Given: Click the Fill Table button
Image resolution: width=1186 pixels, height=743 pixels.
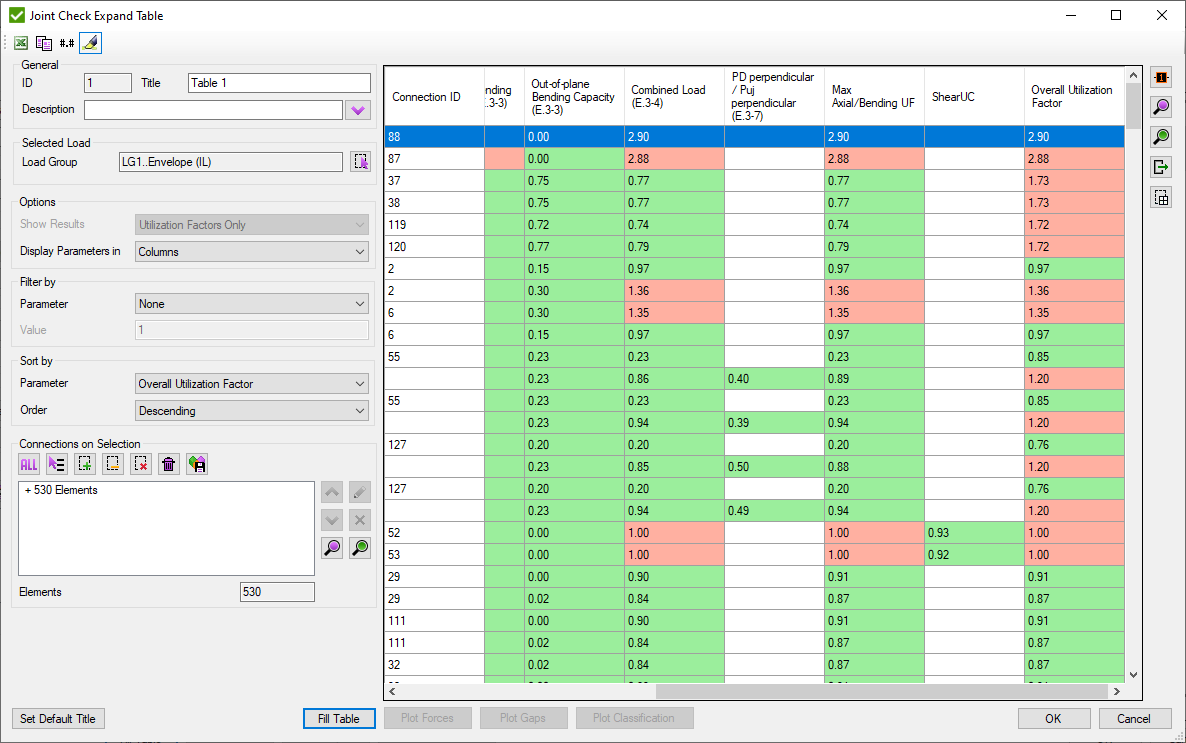Looking at the screenshot, I should click(339, 718).
